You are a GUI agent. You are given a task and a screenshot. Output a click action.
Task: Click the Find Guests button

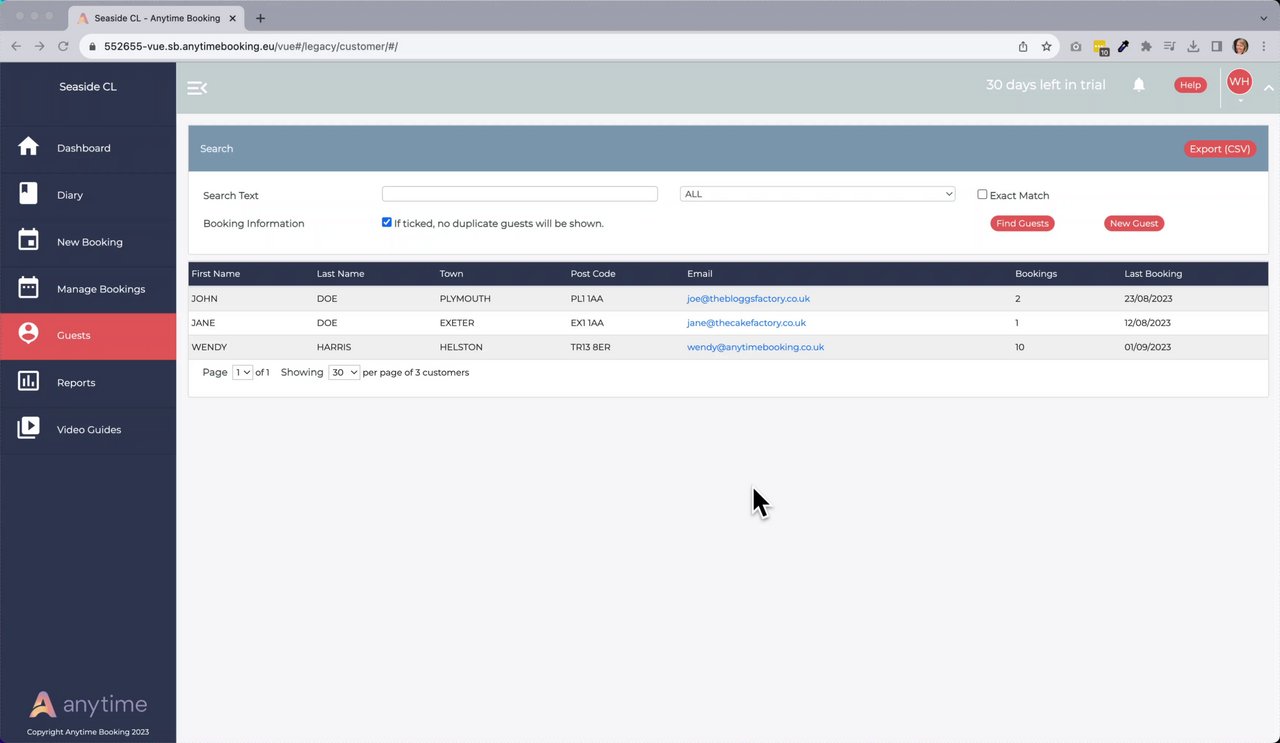(1022, 223)
